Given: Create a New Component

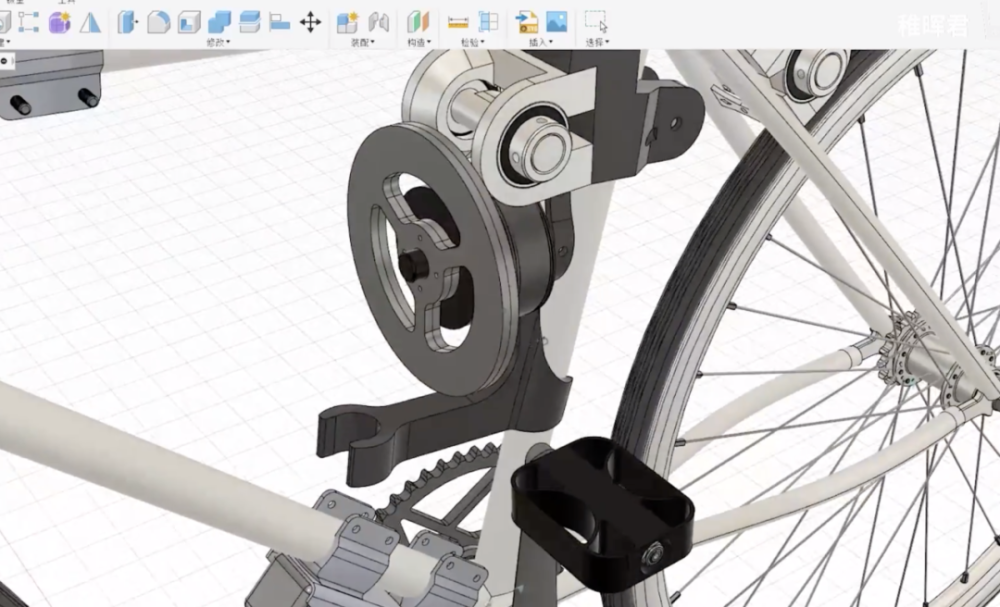Looking at the screenshot, I should 348,22.
